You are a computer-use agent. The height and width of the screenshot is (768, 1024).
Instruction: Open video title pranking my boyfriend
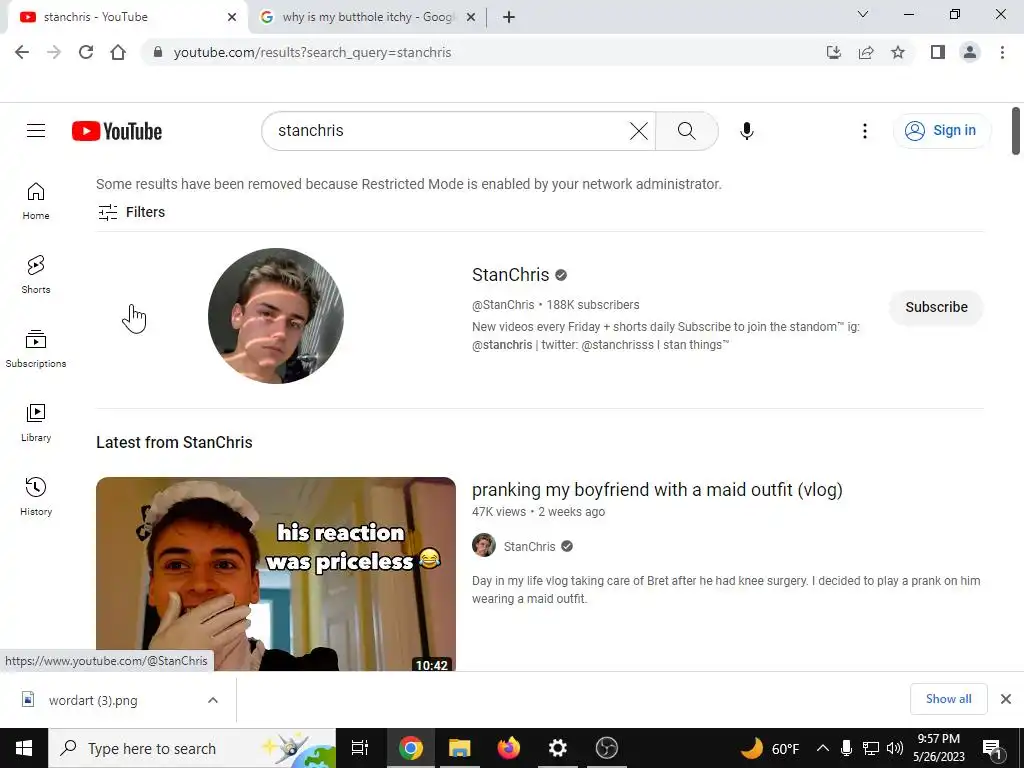click(657, 490)
